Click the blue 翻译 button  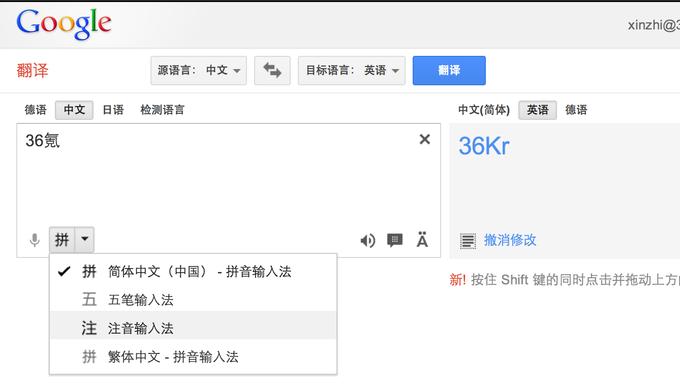tap(449, 70)
